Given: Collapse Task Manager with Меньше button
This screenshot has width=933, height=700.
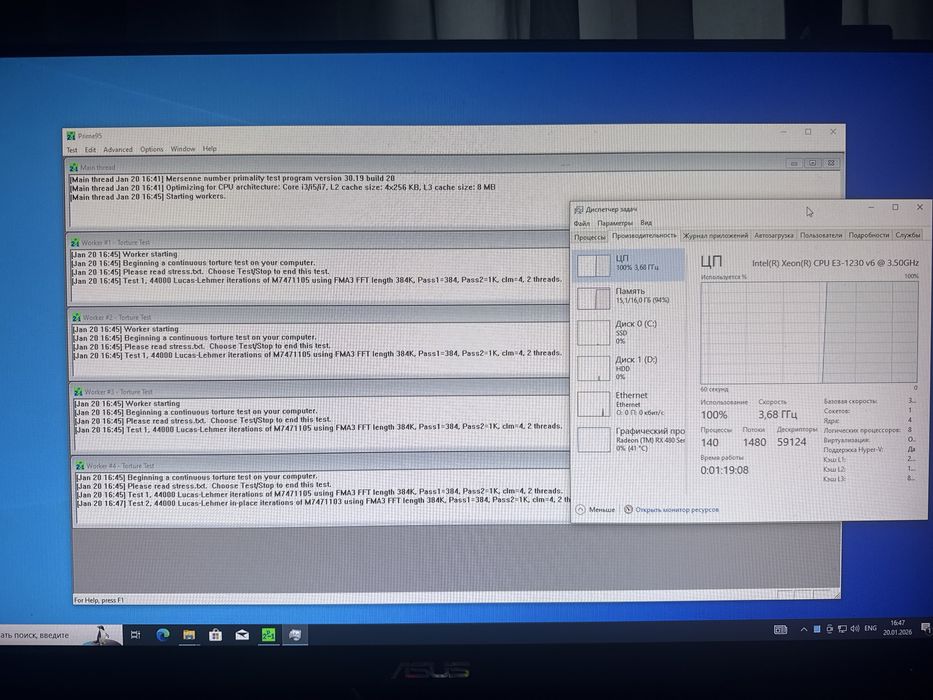Looking at the screenshot, I should [596, 510].
